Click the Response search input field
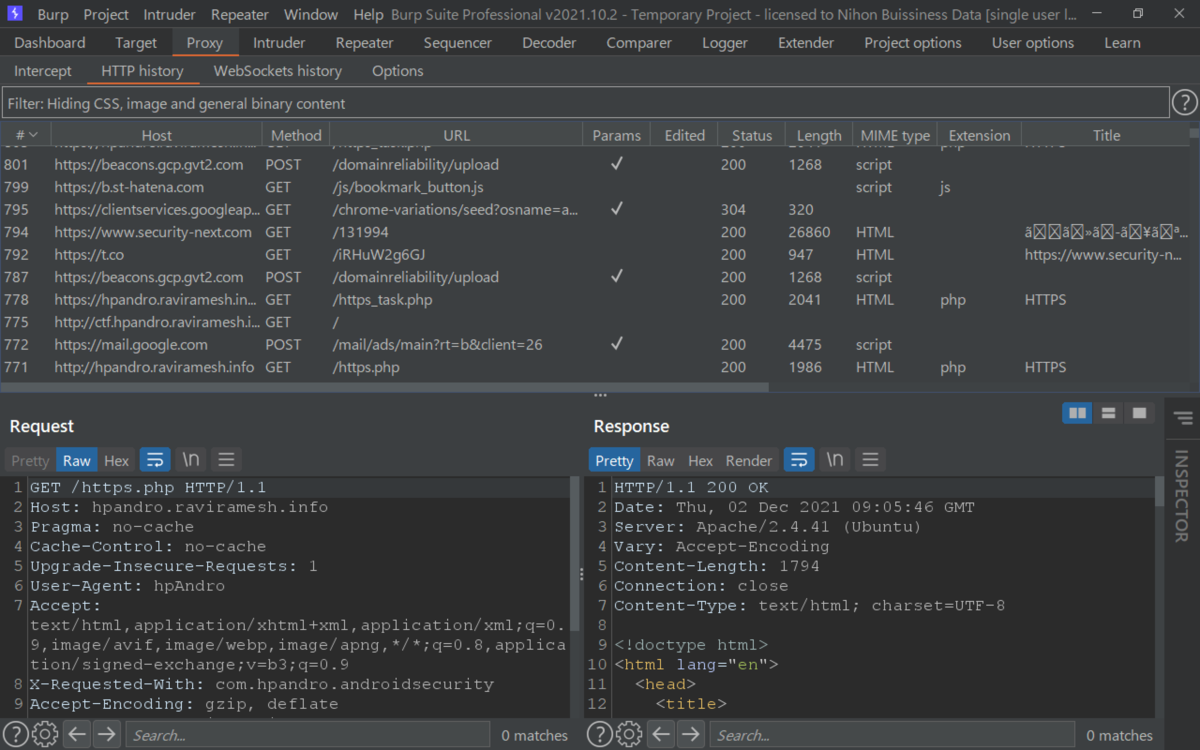1200x750 pixels. (x=892, y=735)
